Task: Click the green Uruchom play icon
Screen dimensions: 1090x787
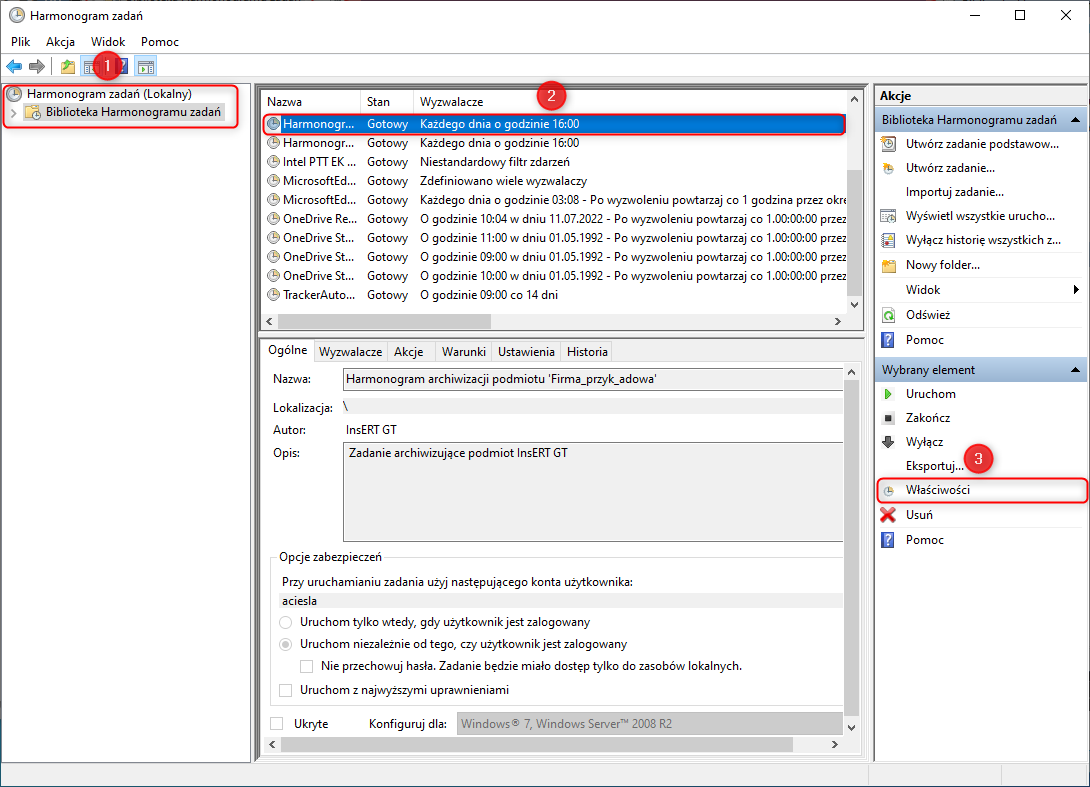Action: click(x=888, y=394)
